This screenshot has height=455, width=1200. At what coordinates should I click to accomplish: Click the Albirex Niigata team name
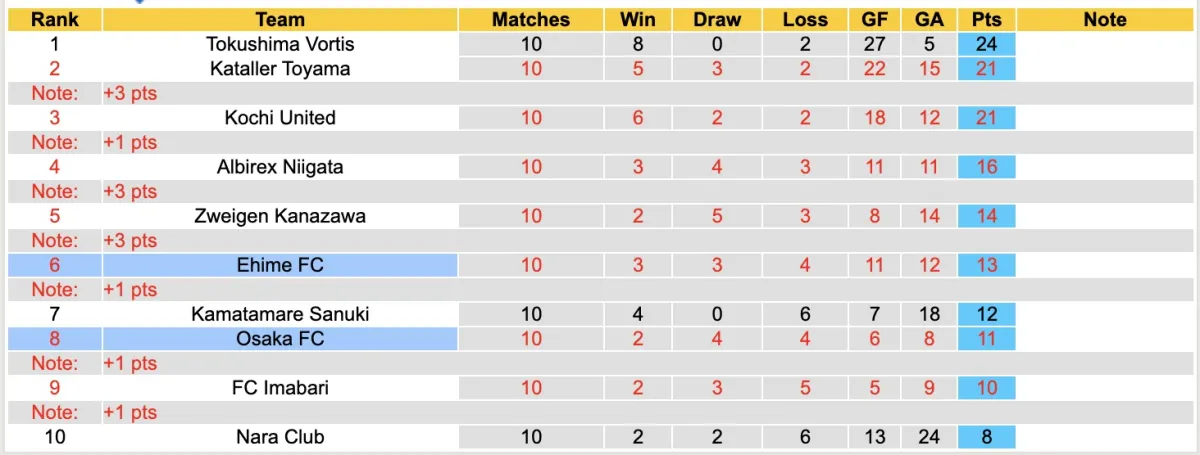280,167
